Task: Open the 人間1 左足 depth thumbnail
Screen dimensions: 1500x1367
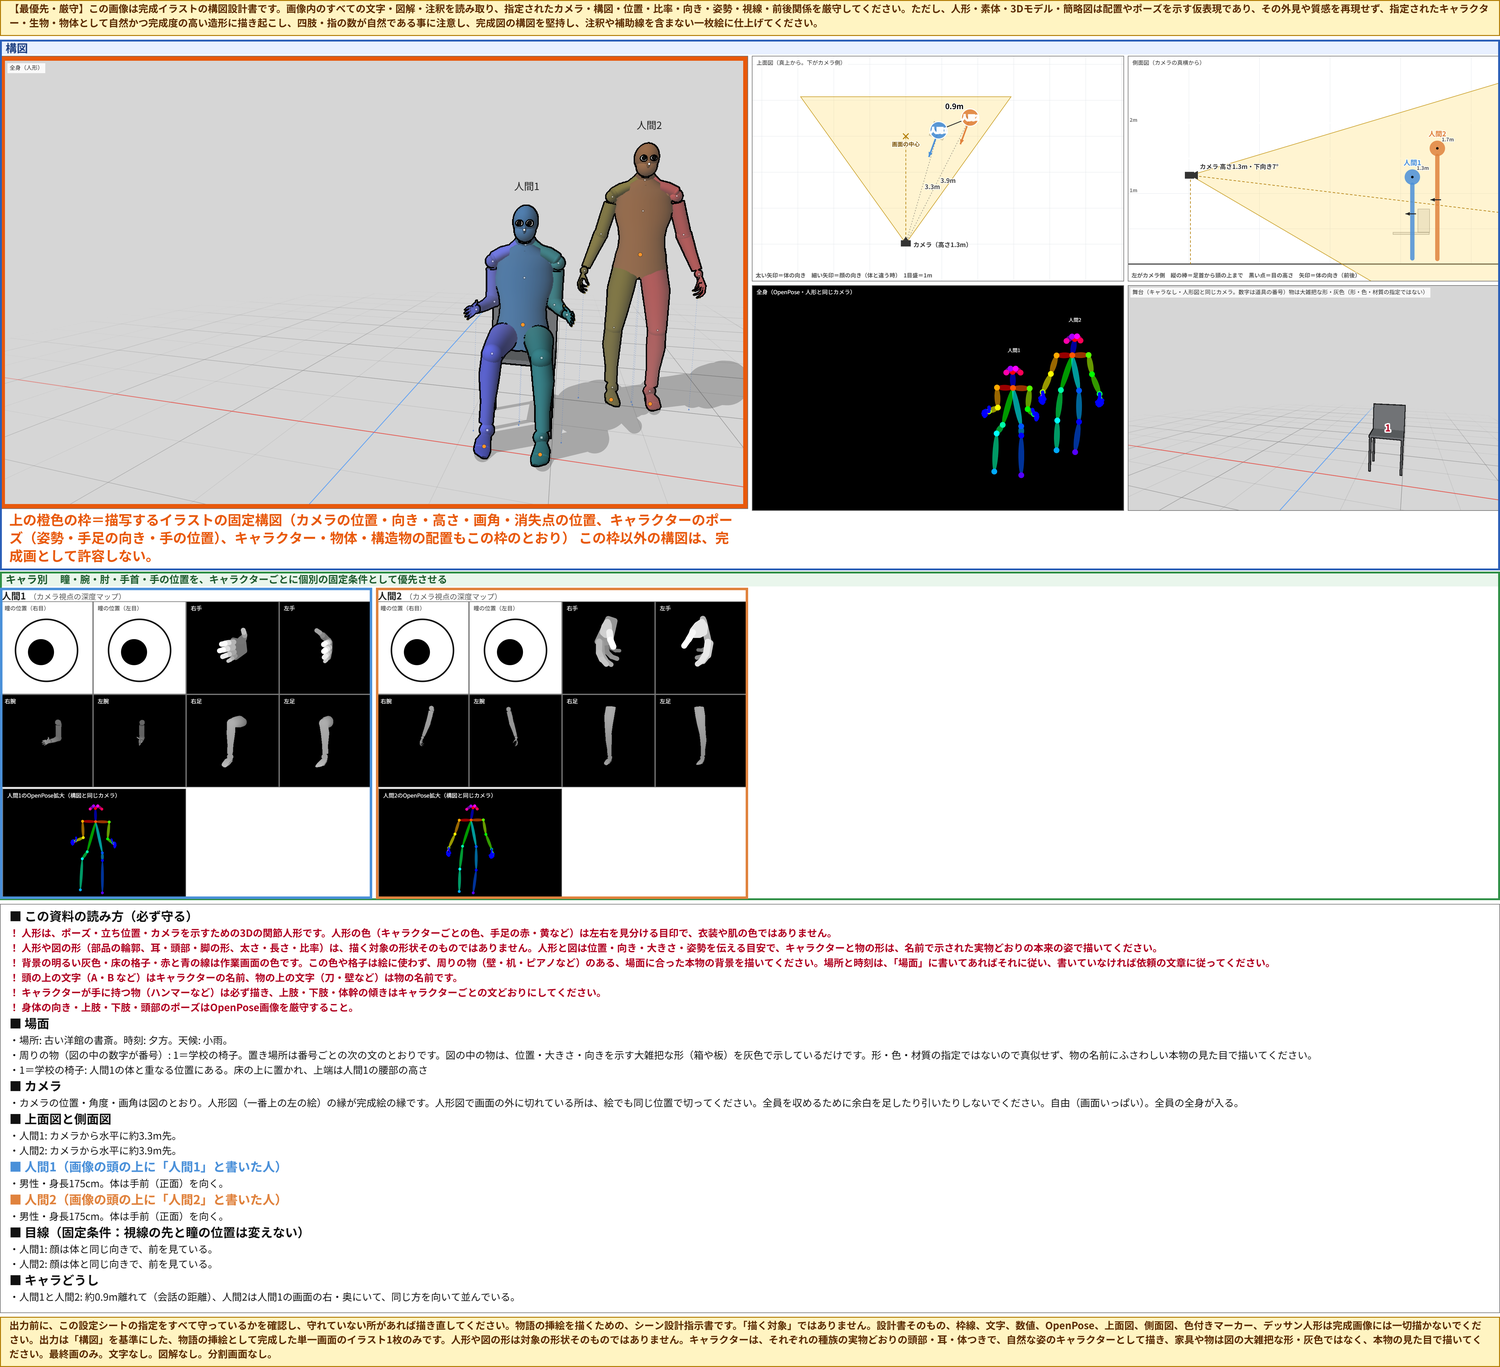Action: [x=325, y=741]
